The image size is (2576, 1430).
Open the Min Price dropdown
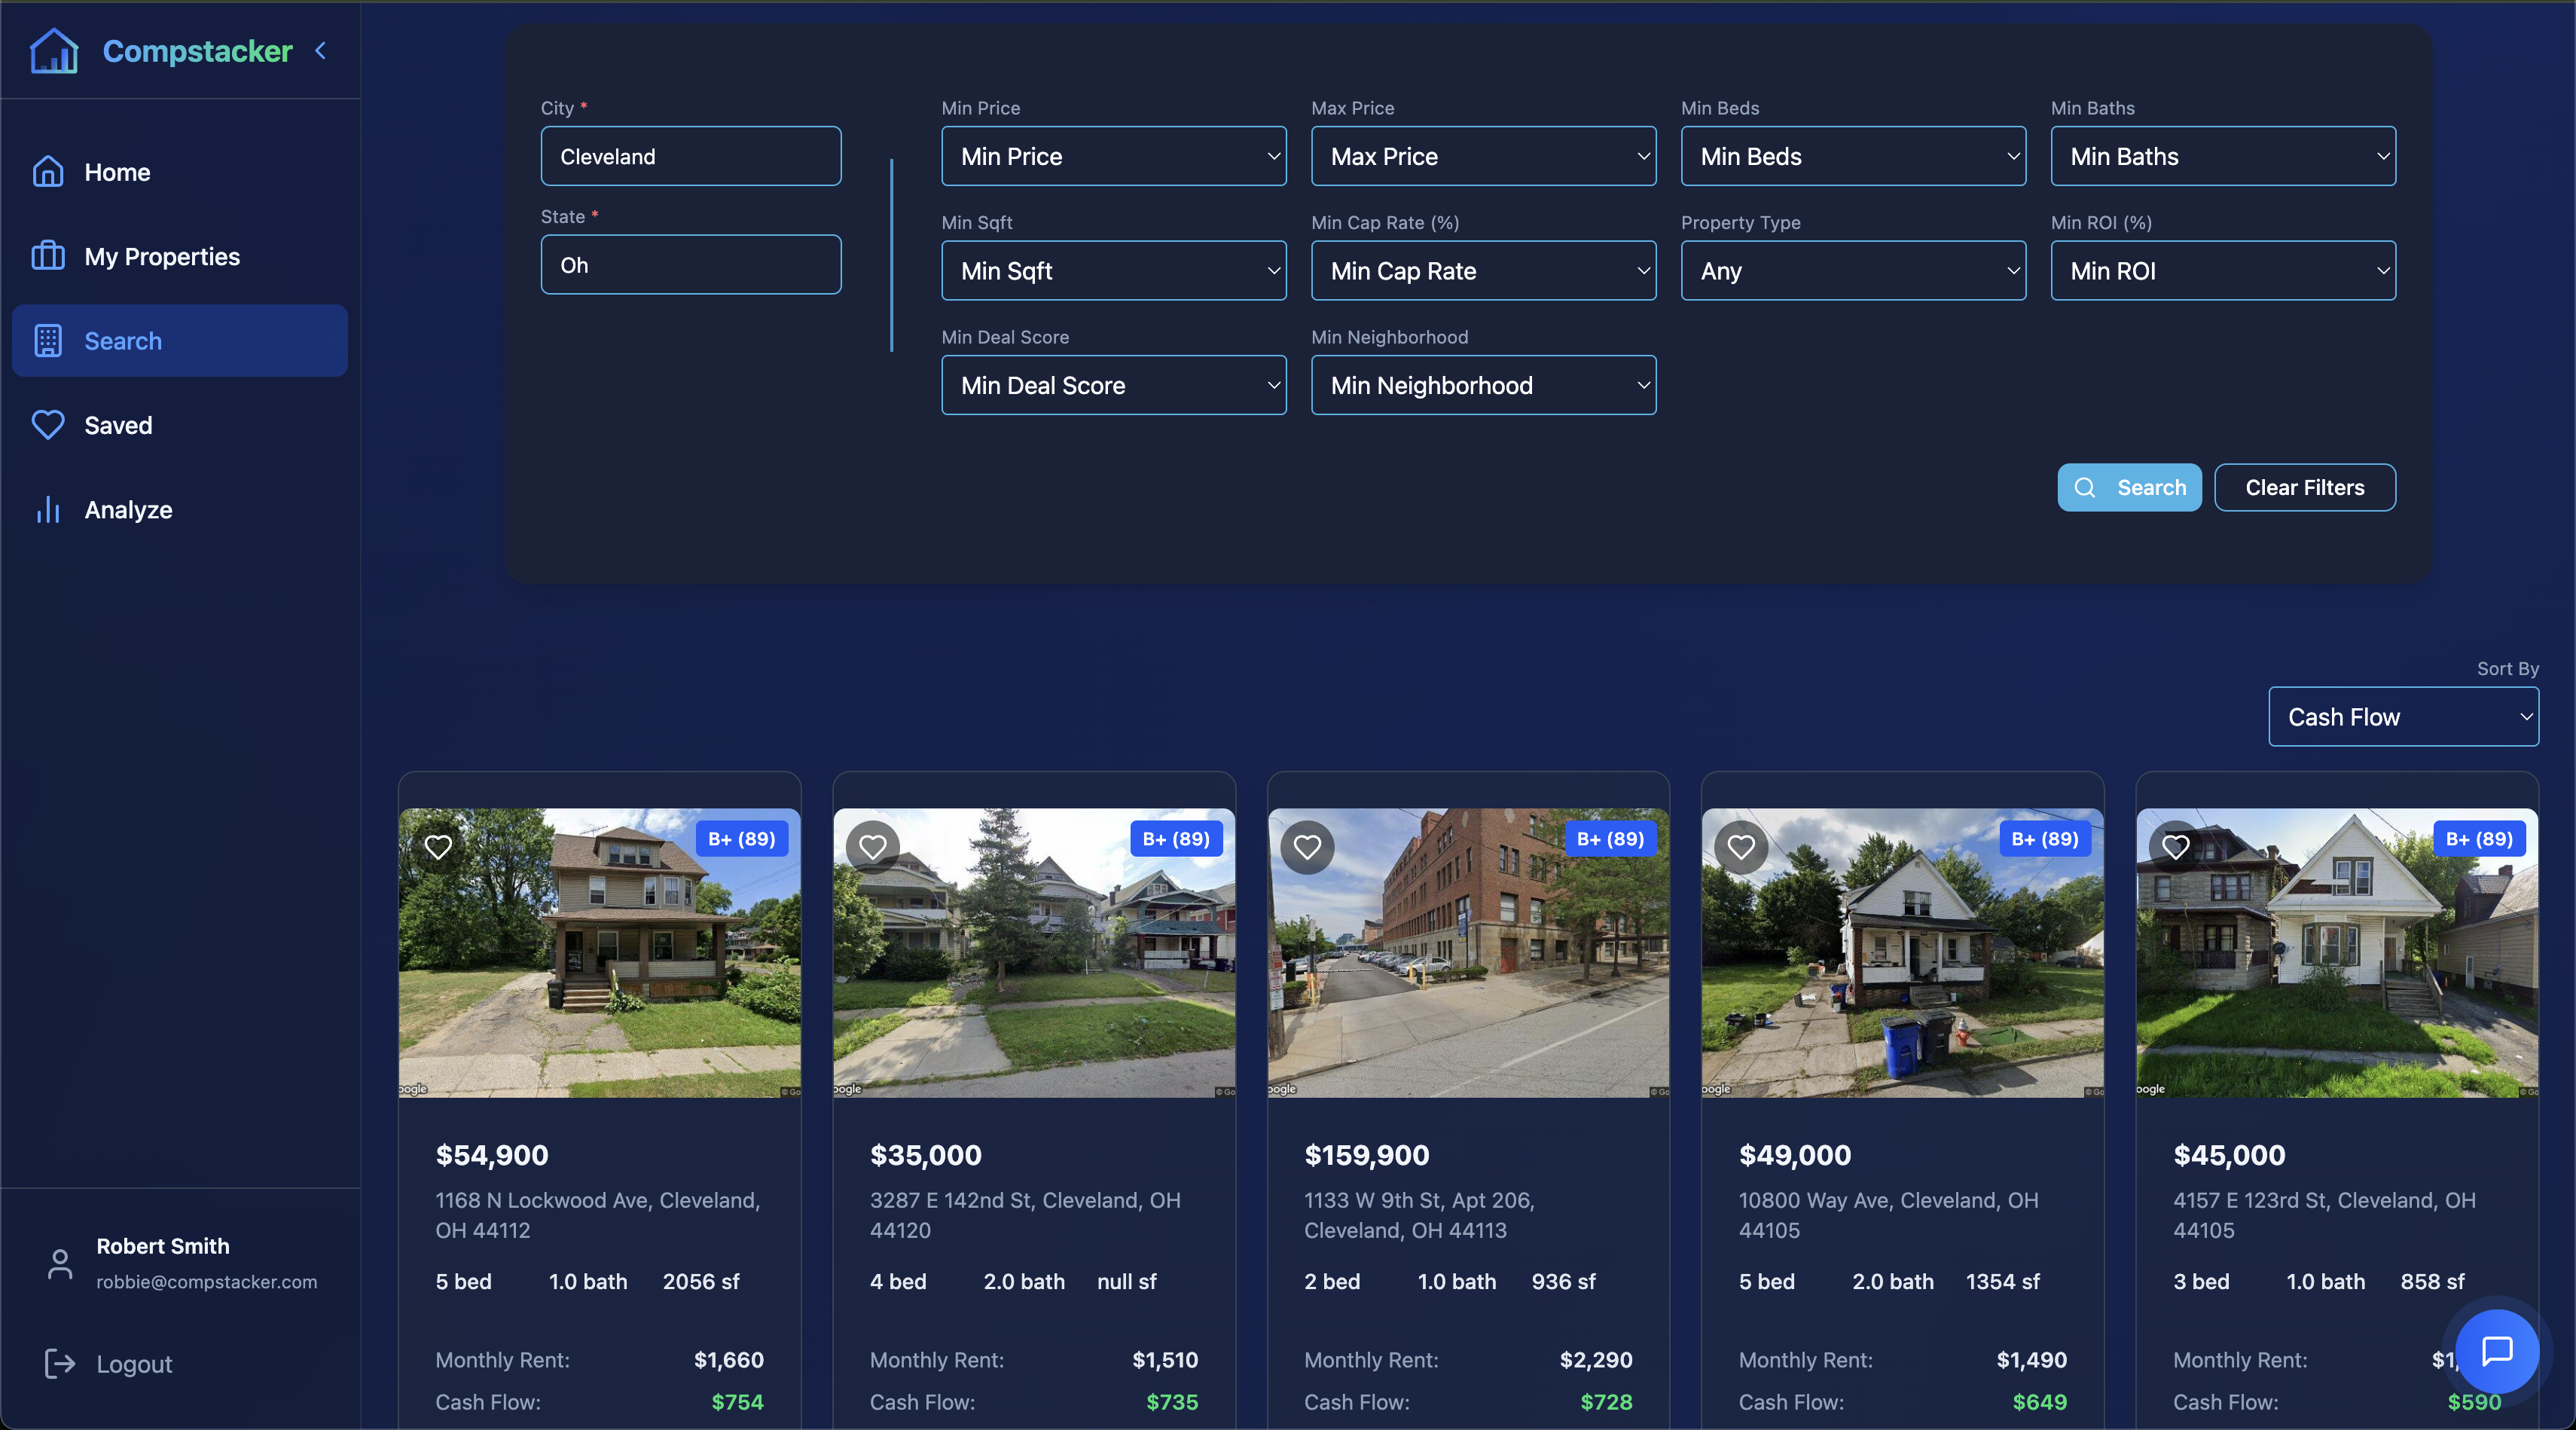(x=1113, y=156)
